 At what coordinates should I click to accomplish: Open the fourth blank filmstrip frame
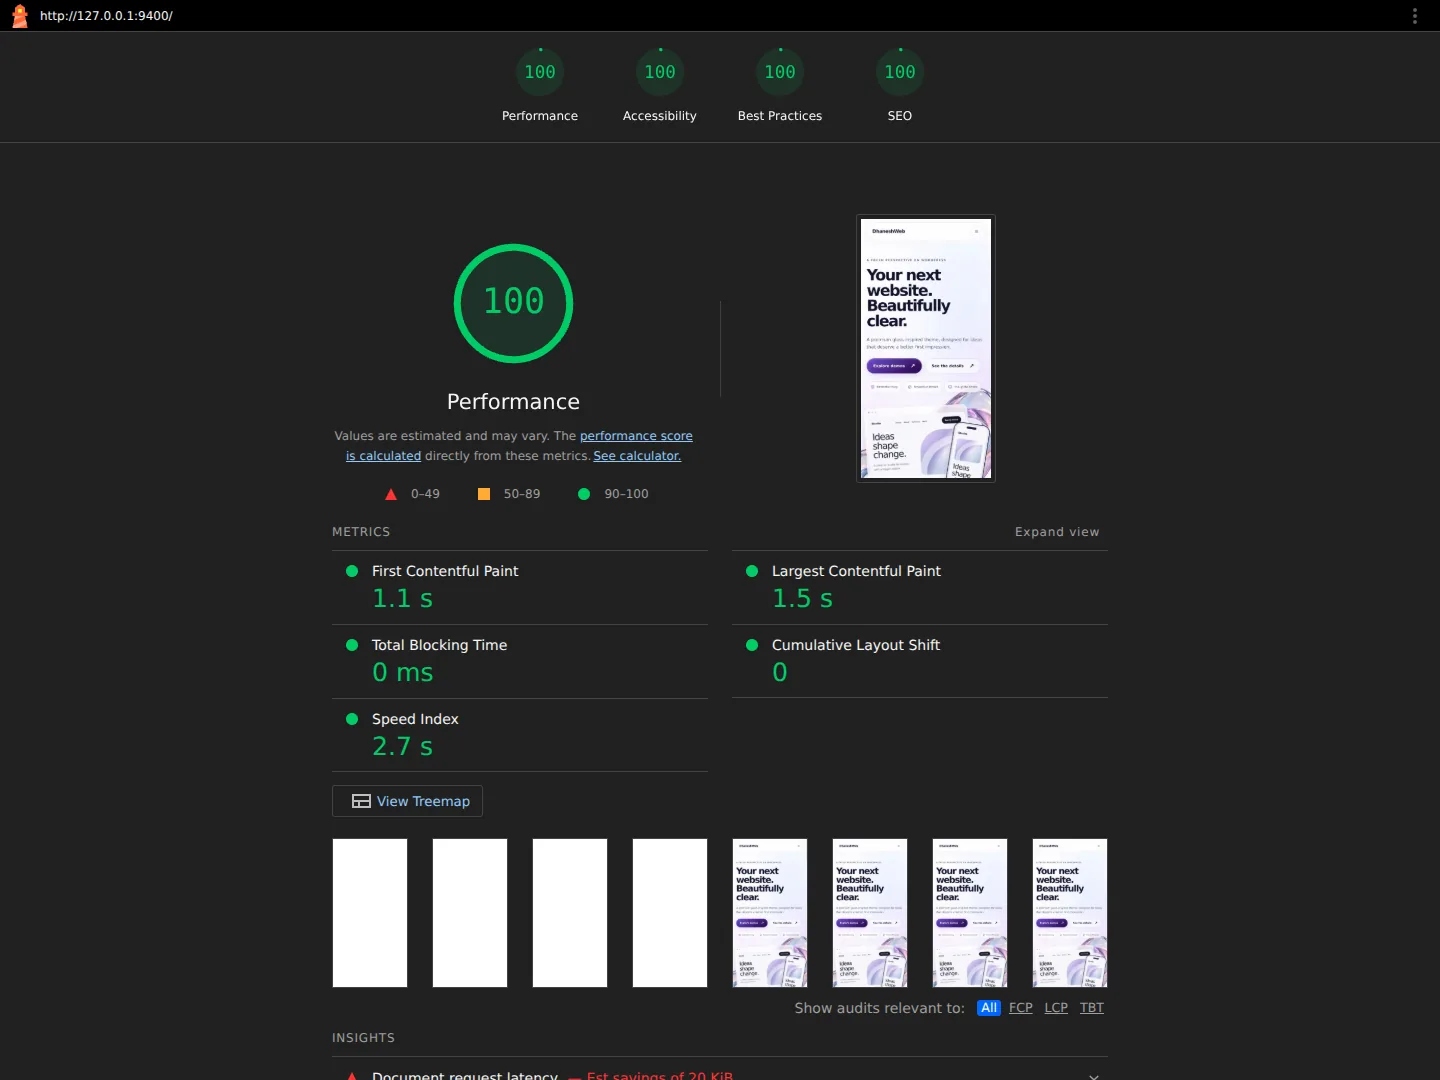670,913
